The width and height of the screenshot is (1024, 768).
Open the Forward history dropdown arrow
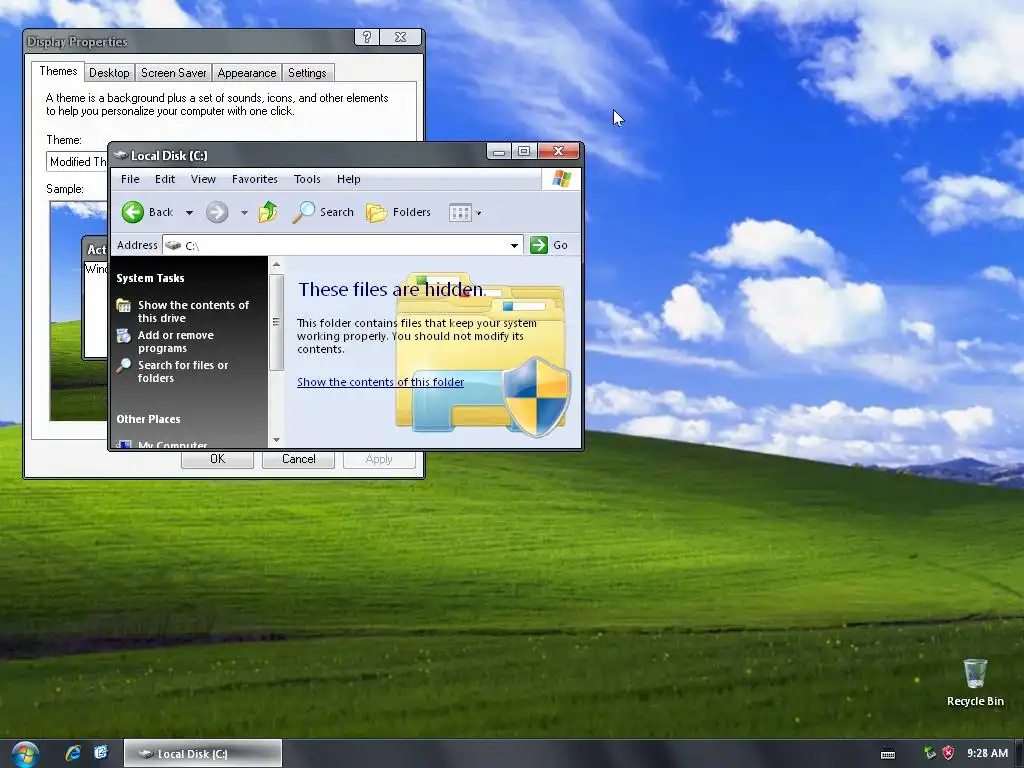pos(244,212)
